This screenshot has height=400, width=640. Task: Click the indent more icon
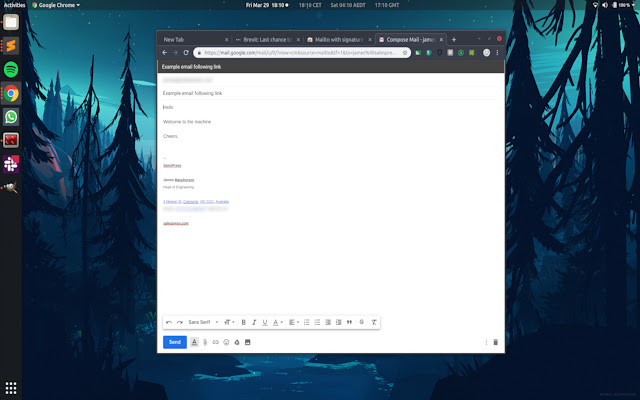pyautogui.click(x=338, y=322)
